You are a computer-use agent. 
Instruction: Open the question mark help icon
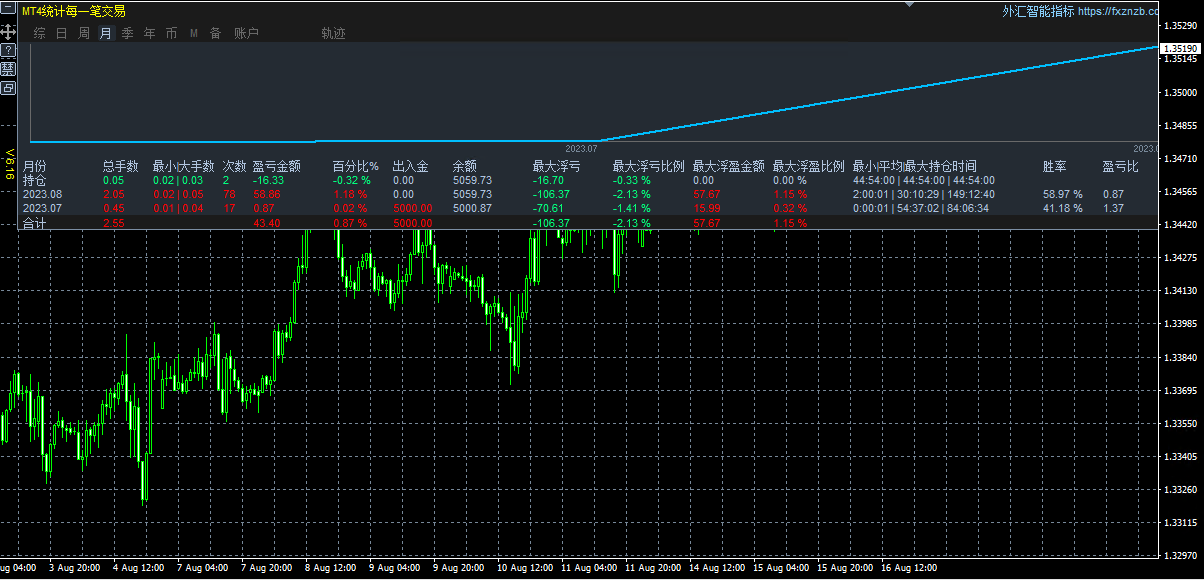click(x=7, y=50)
